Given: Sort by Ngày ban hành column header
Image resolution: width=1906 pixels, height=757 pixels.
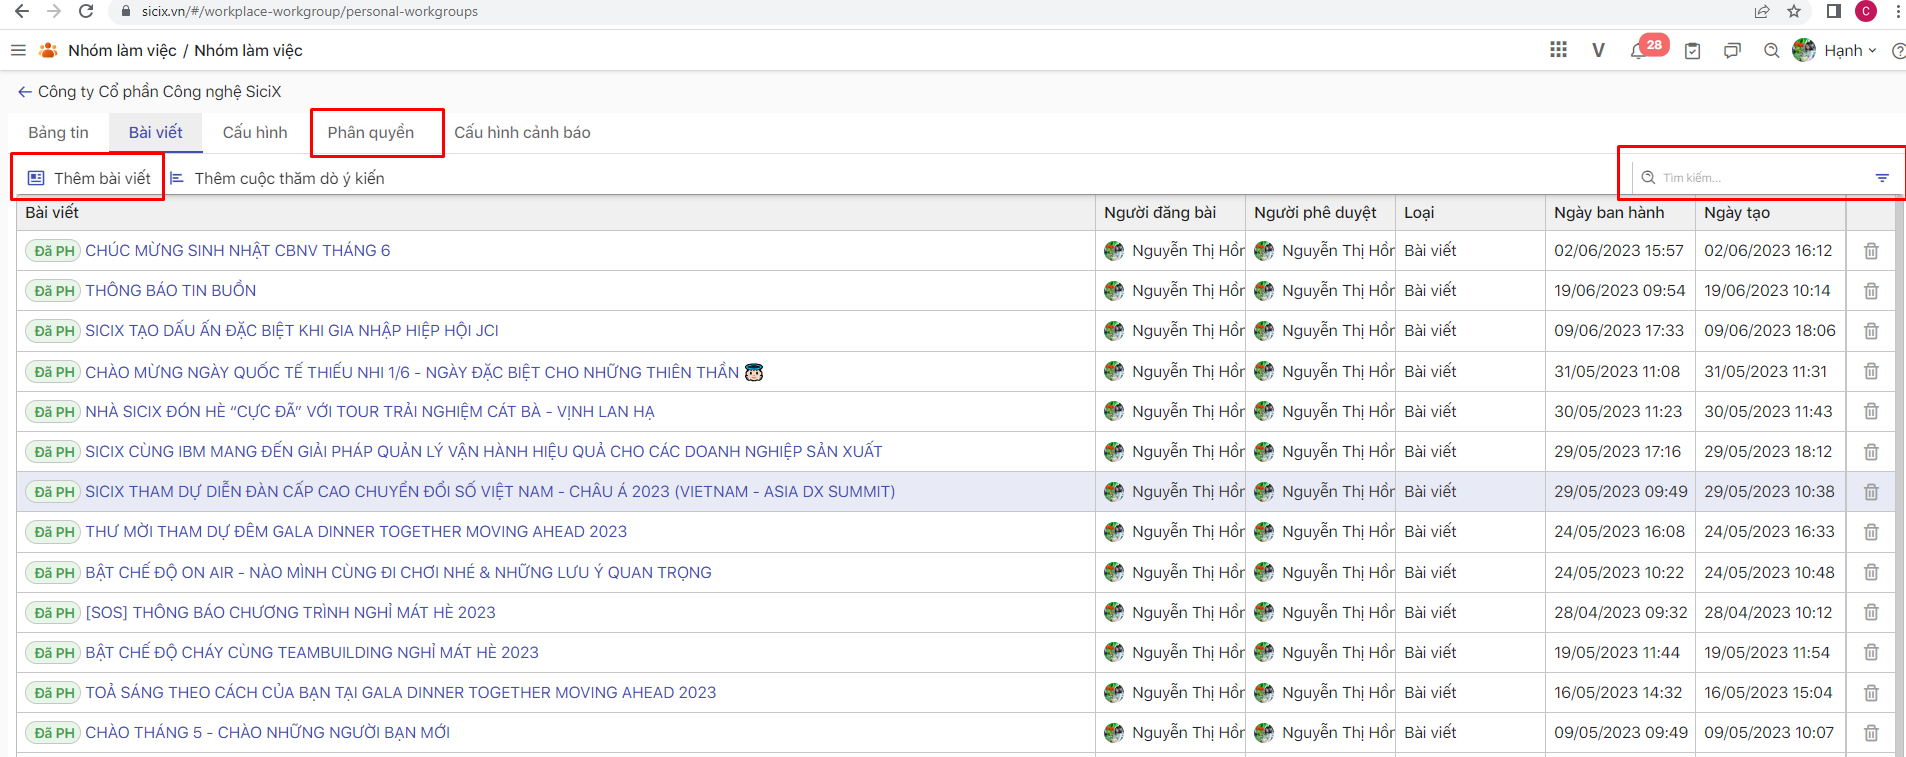Looking at the screenshot, I should click(1609, 213).
